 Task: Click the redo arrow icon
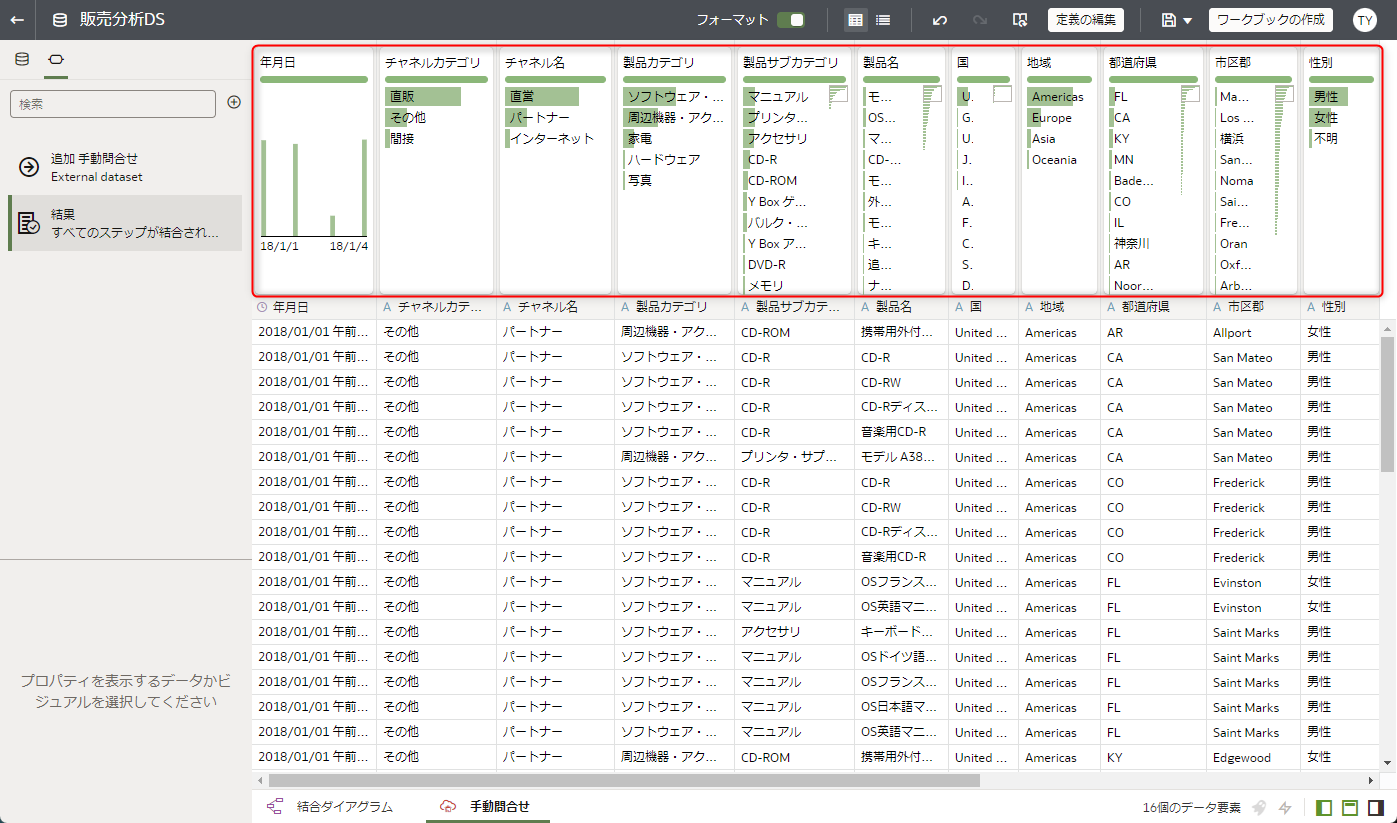click(x=980, y=20)
